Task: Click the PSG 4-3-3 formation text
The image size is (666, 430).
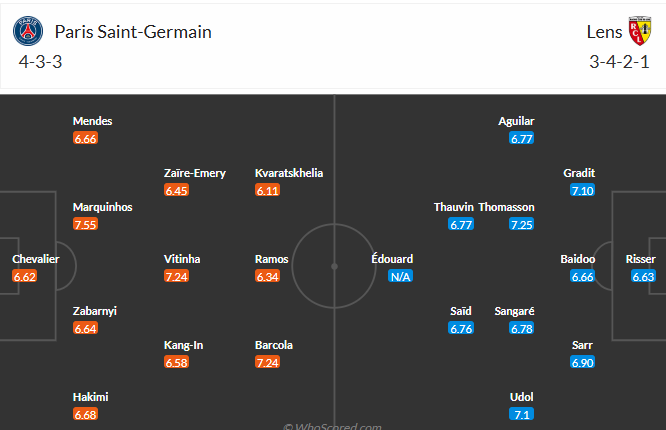Action: [x=40, y=62]
